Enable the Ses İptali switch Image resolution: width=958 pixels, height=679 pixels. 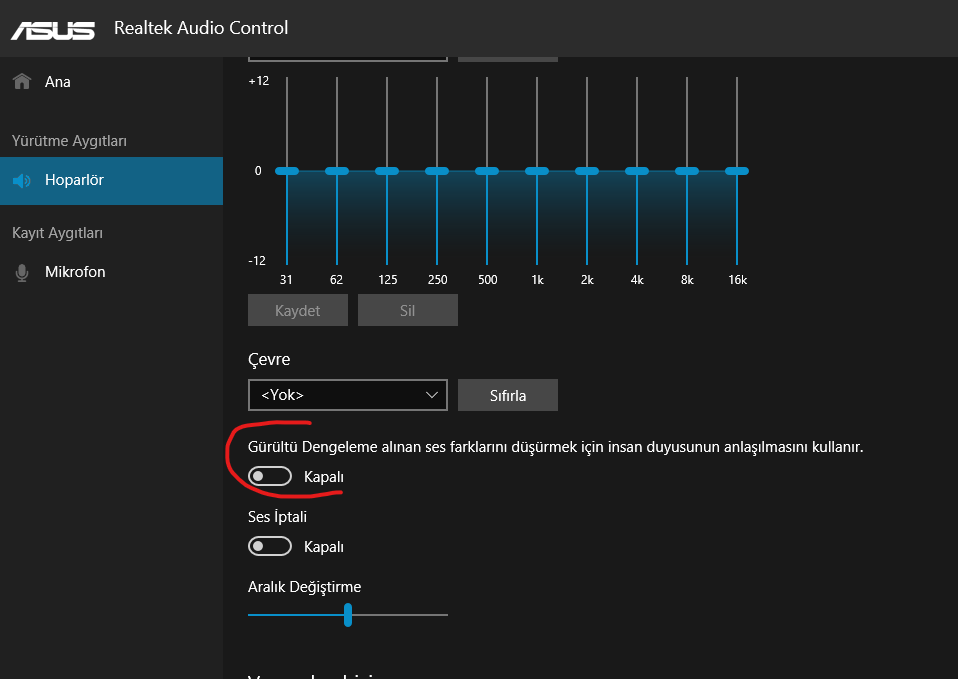click(270, 546)
